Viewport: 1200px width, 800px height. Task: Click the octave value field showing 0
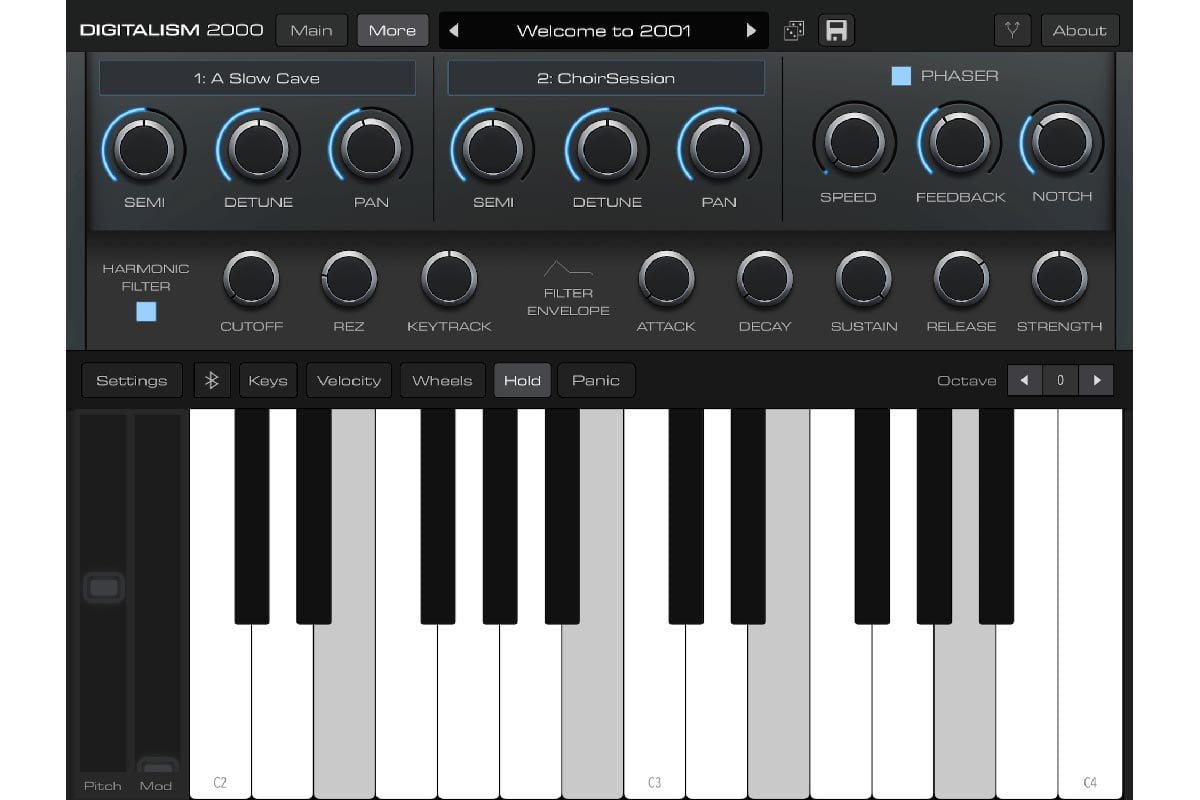pyautogui.click(x=1061, y=380)
